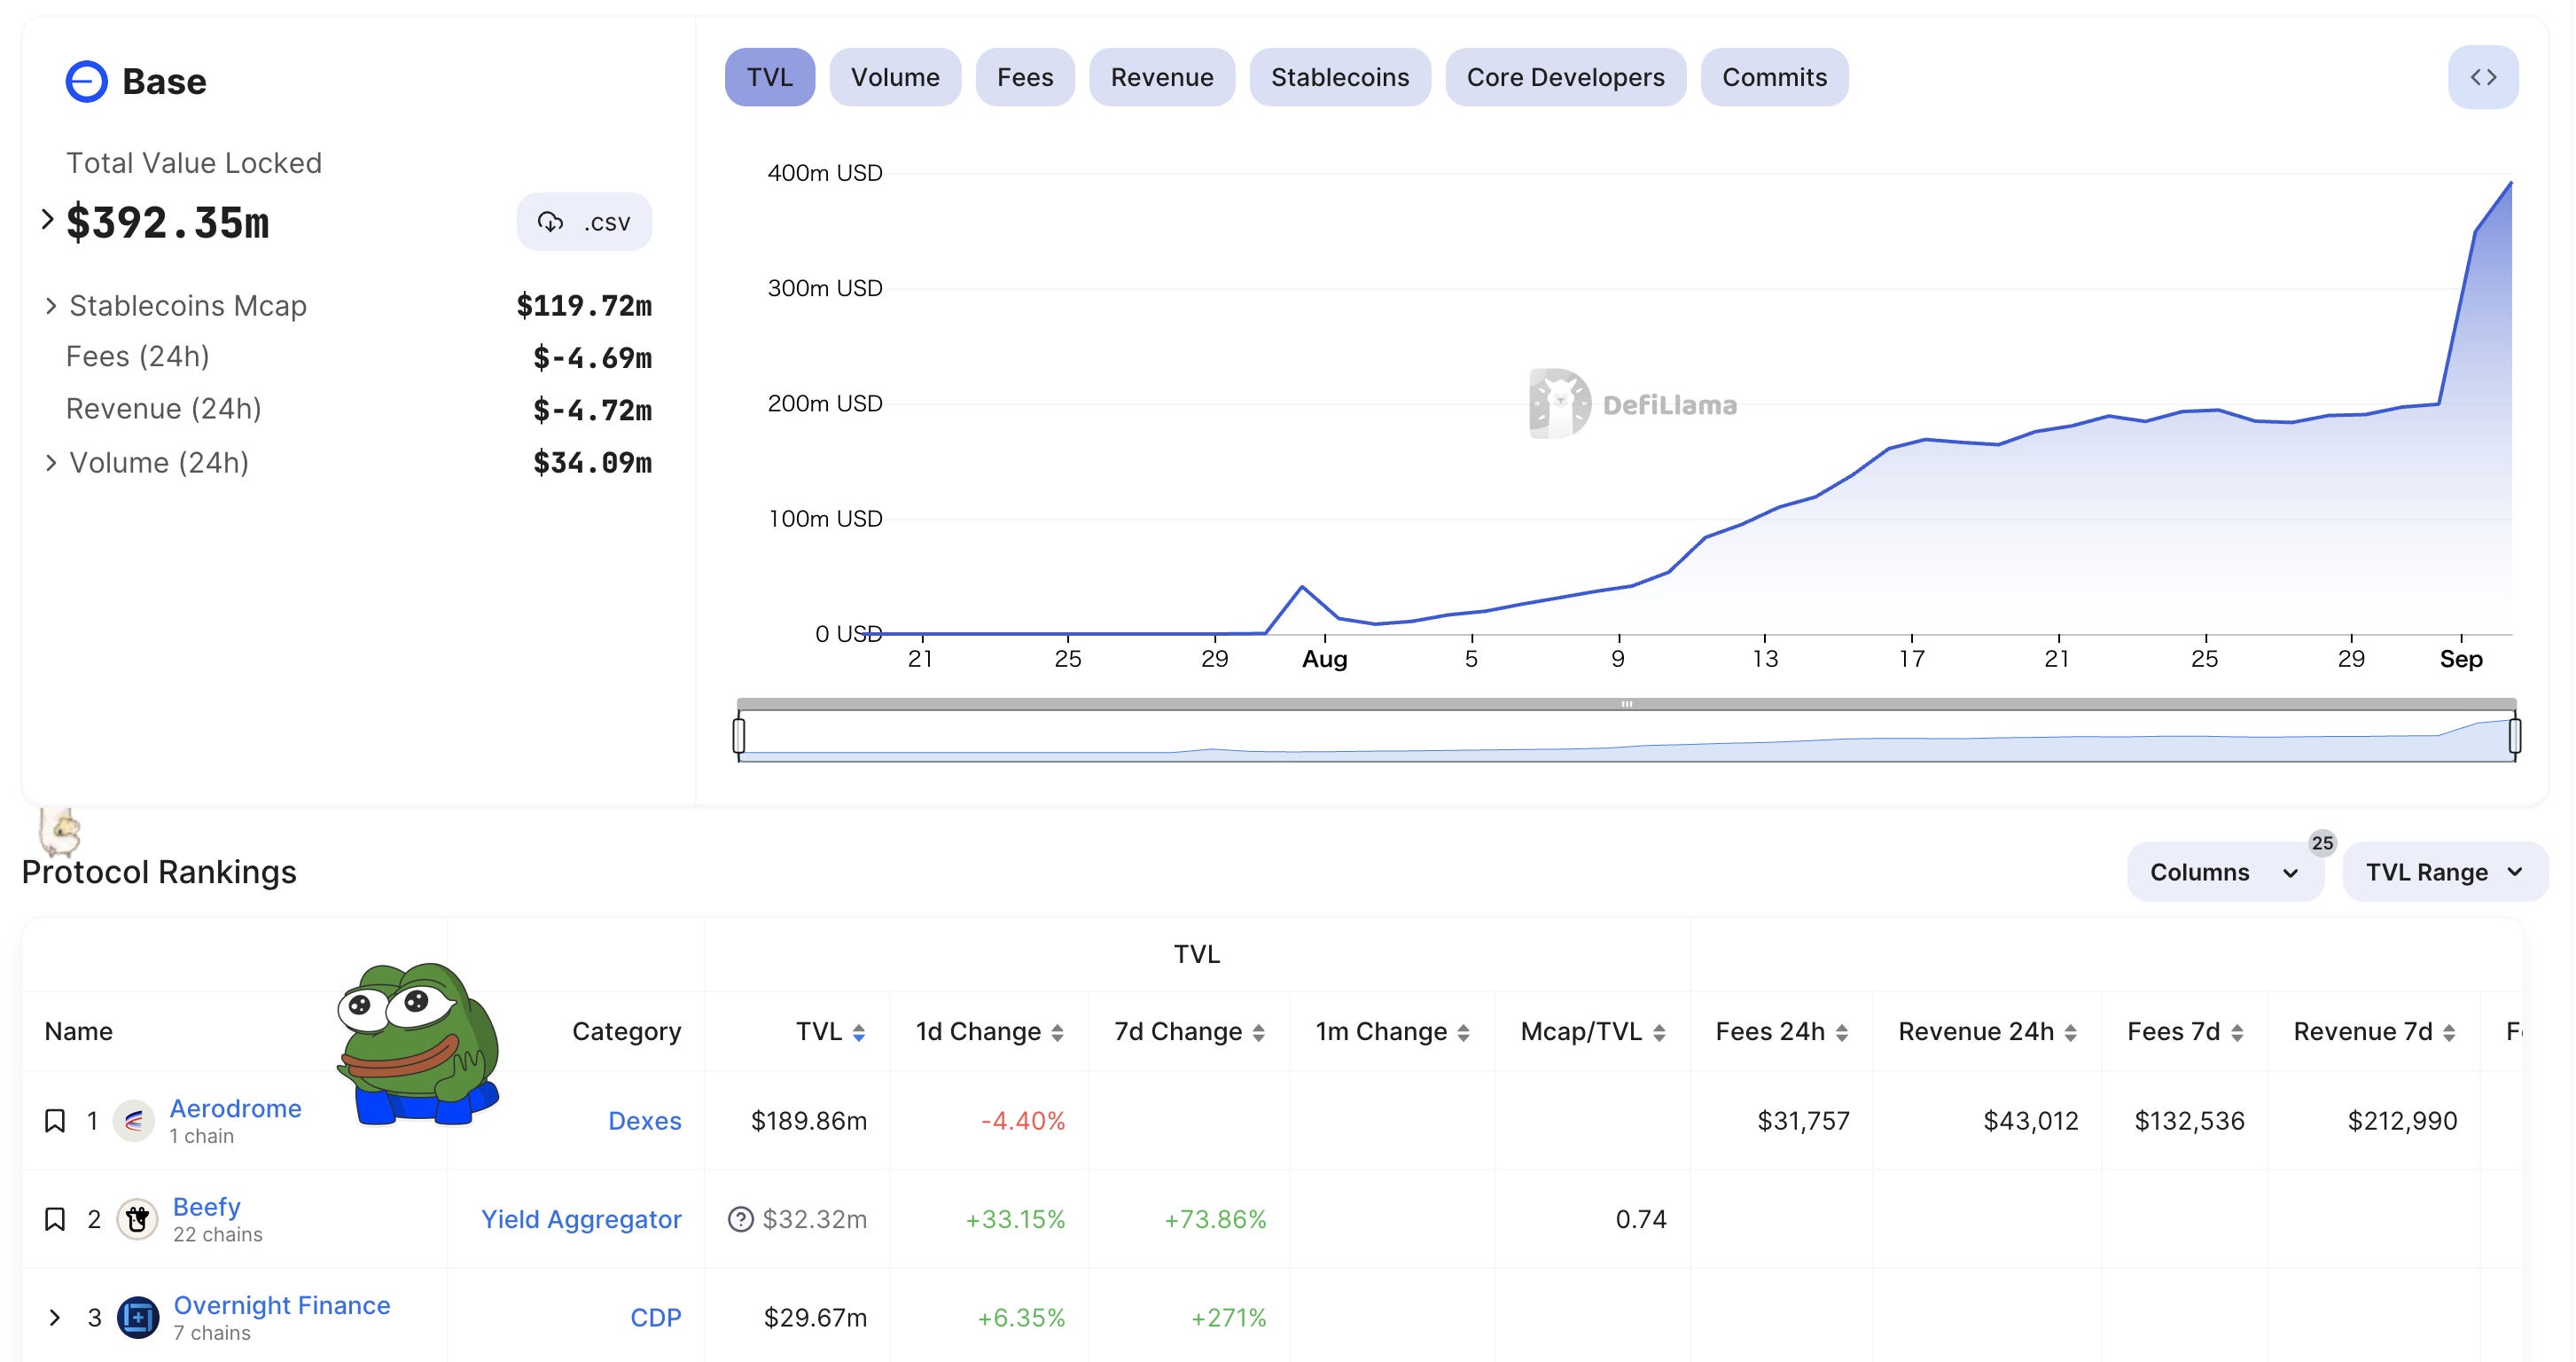
Task: Toggle the Volume chart pill
Action: click(x=894, y=77)
